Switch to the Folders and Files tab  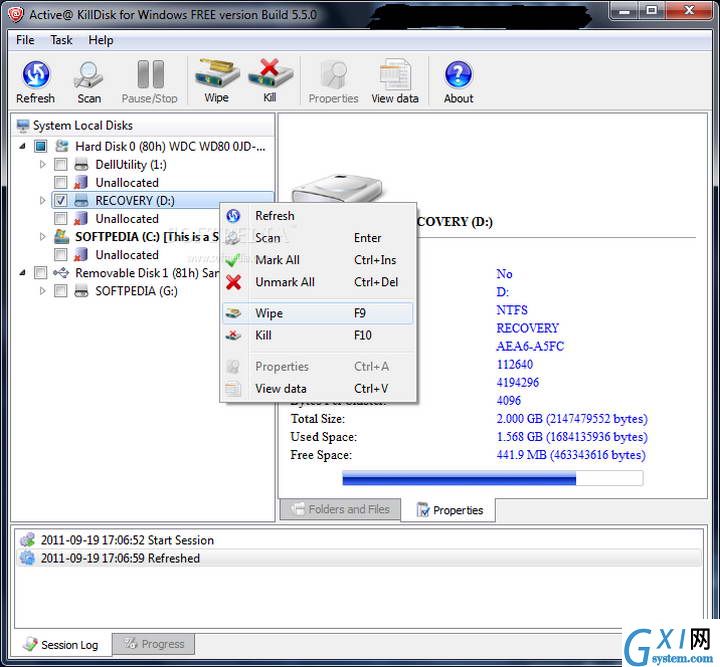(340, 509)
